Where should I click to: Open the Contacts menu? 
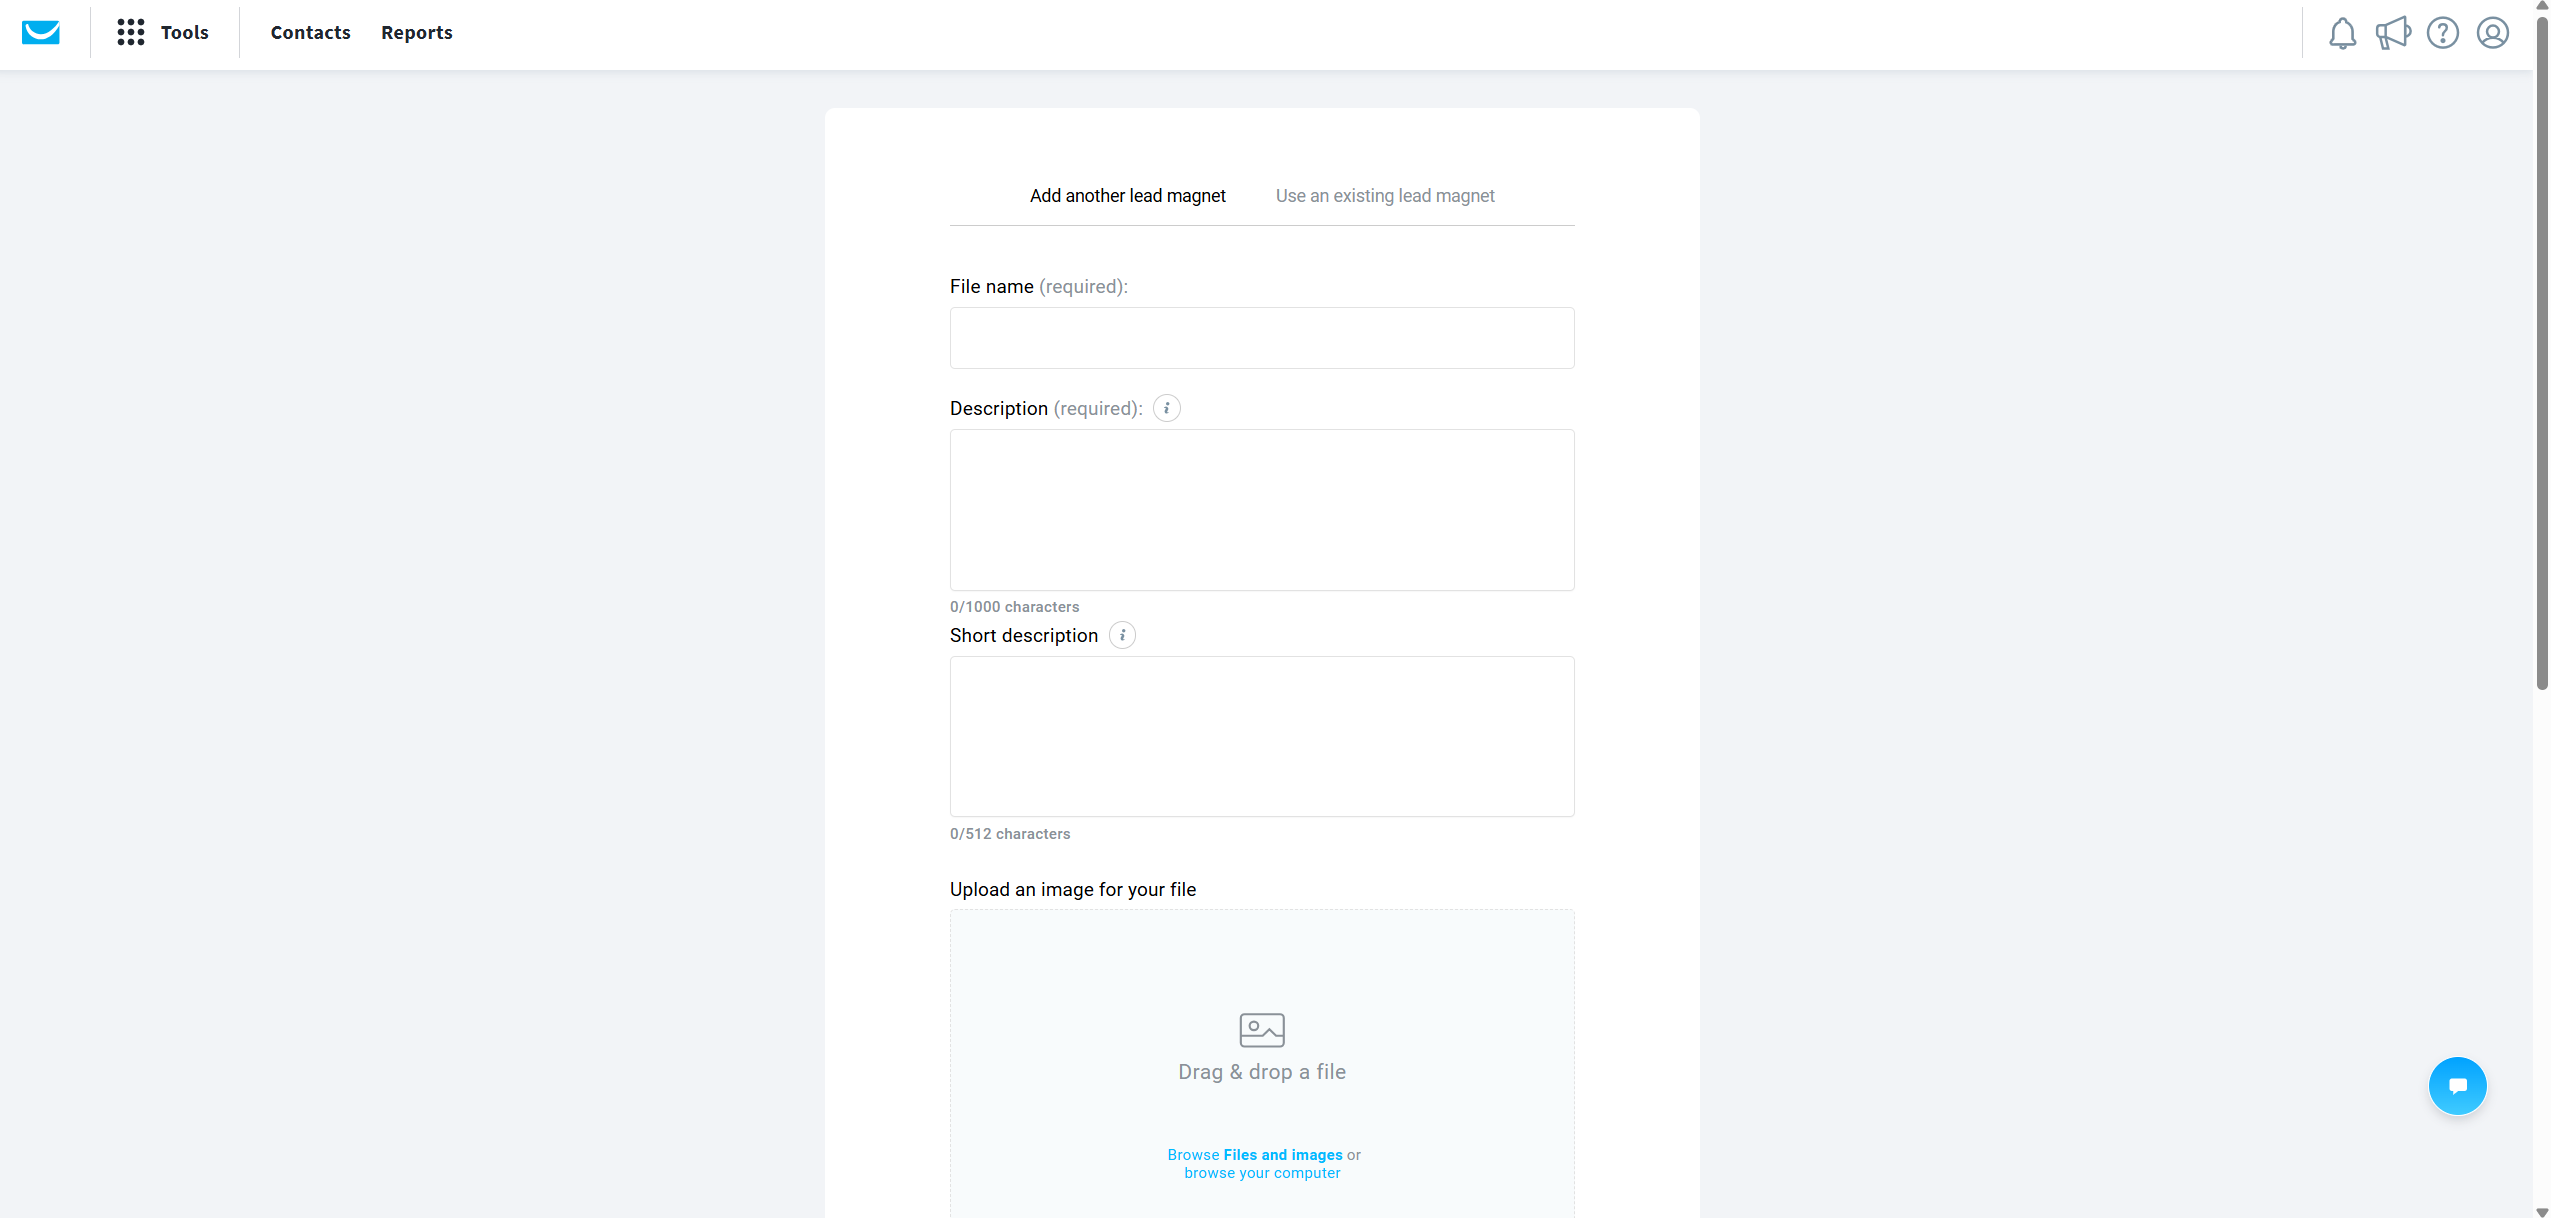point(310,32)
